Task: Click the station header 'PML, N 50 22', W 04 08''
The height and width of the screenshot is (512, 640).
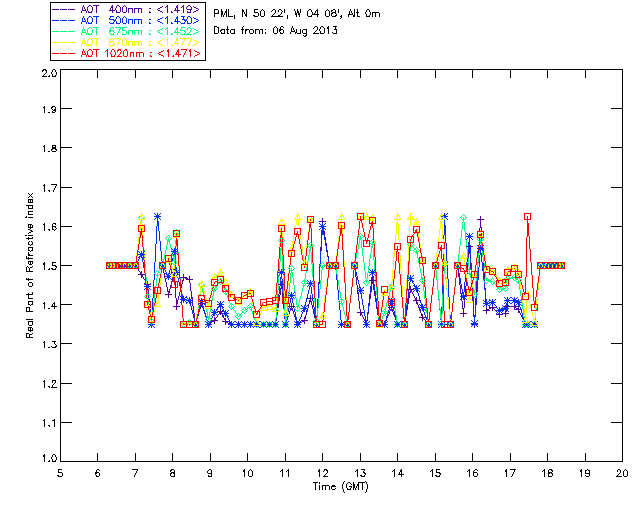Action: click(x=279, y=13)
